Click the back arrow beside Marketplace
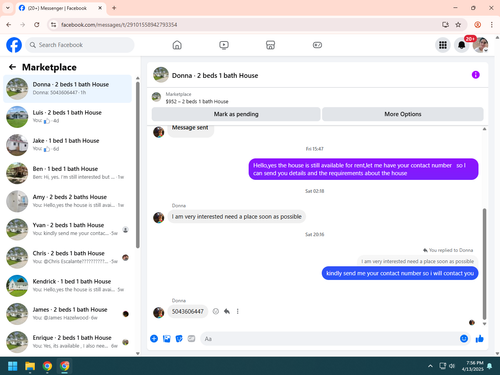Image resolution: width=500 pixels, height=375 pixels. pos(12,67)
